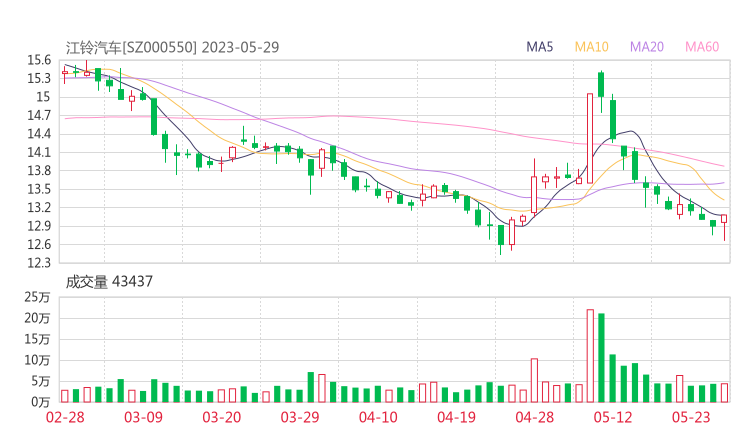Click the 14.1 price axis value
Image resolution: width=740 pixels, height=440 pixels.
pos(39,152)
